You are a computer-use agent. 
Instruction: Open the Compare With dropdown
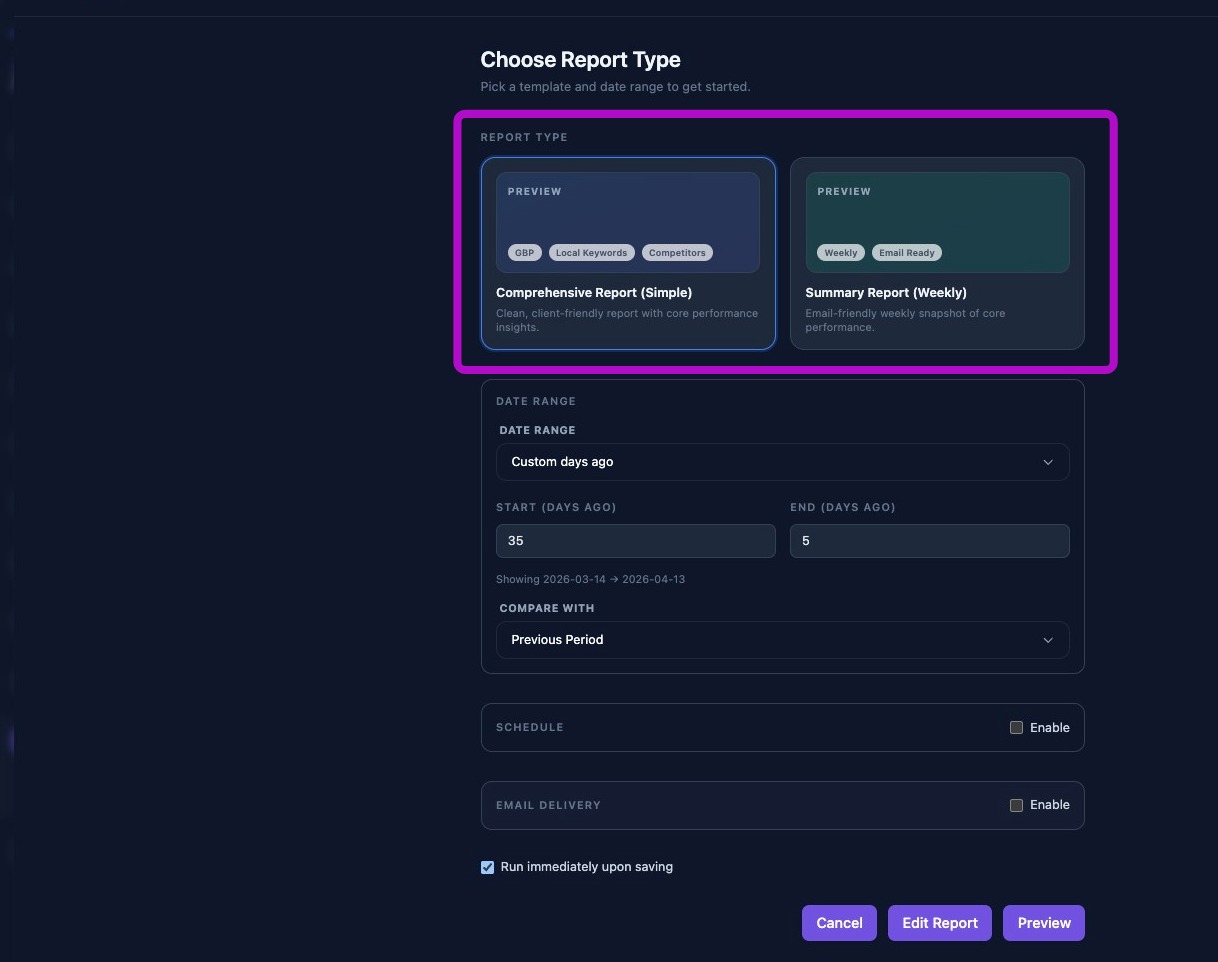tap(783, 640)
